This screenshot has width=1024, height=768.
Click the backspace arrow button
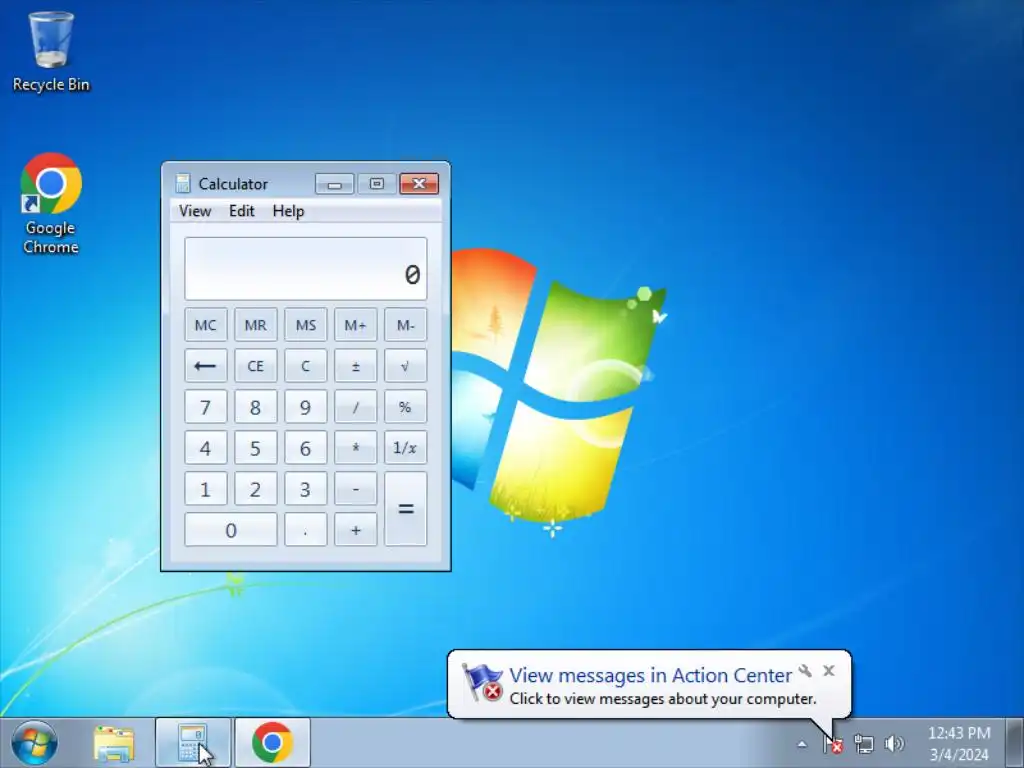point(206,366)
